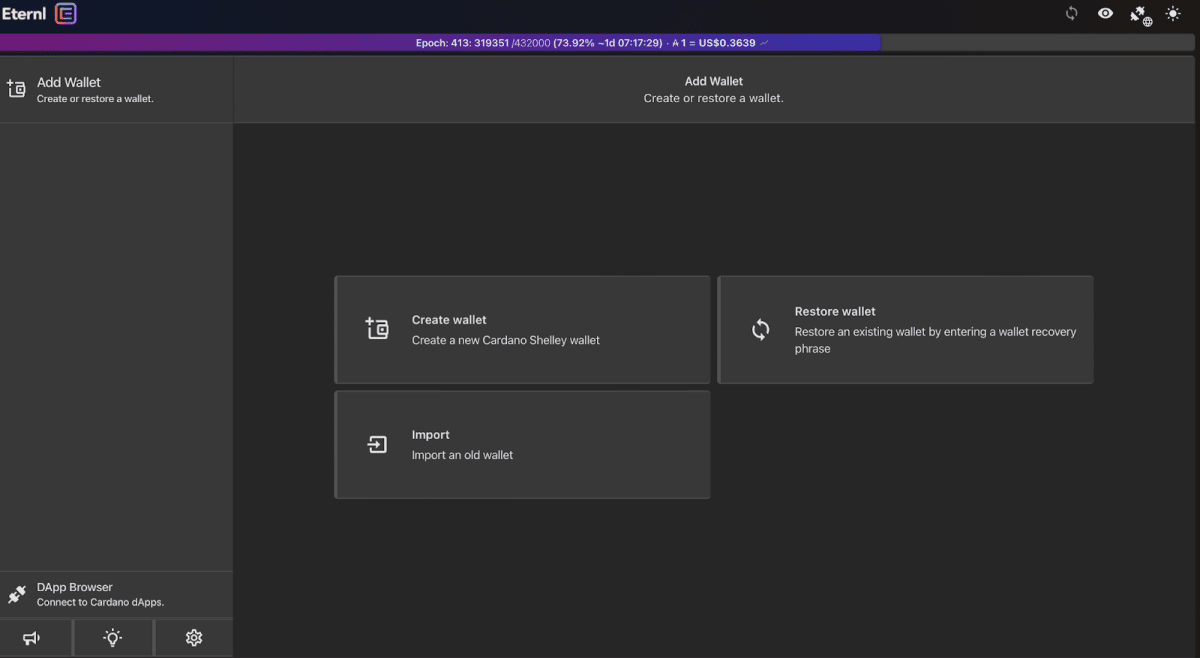This screenshot has height=658, width=1200.
Task: Select the Add Wallet icon in the sidebar
Action: (16, 88)
